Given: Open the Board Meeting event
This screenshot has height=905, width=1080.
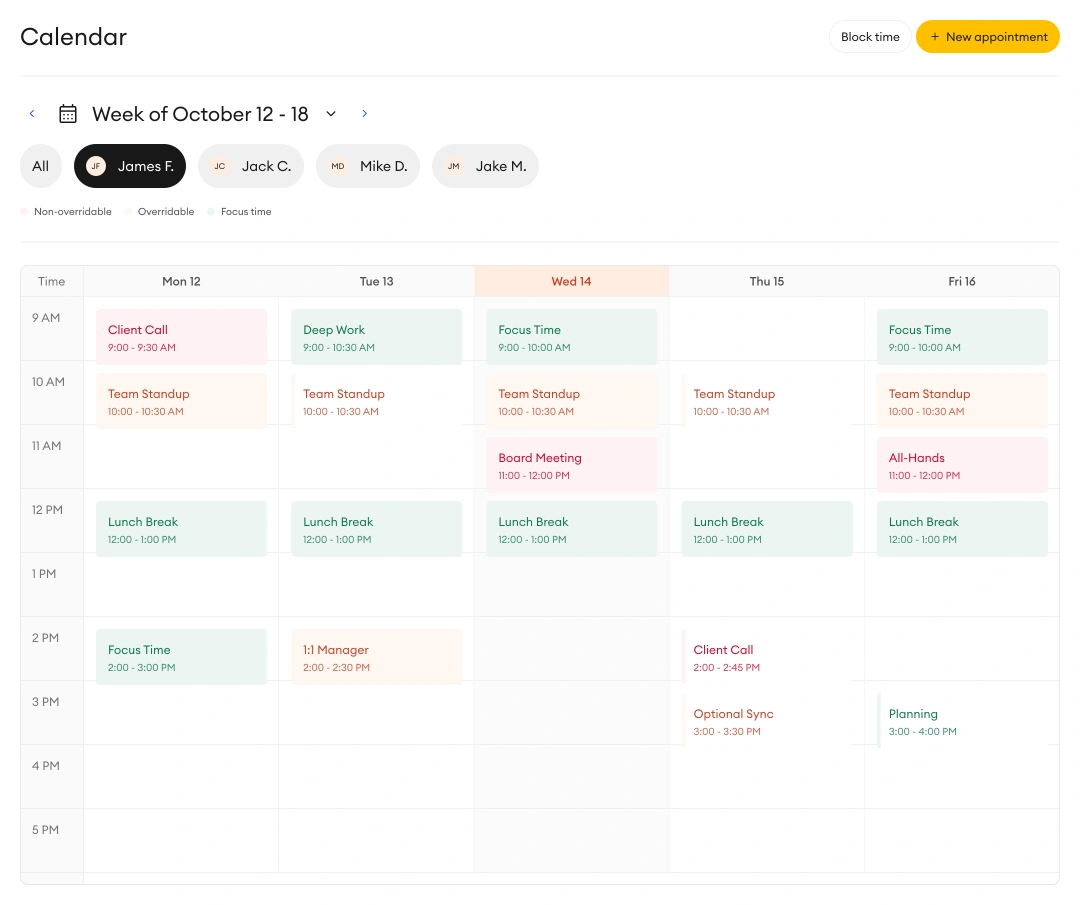Looking at the screenshot, I should coord(572,465).
